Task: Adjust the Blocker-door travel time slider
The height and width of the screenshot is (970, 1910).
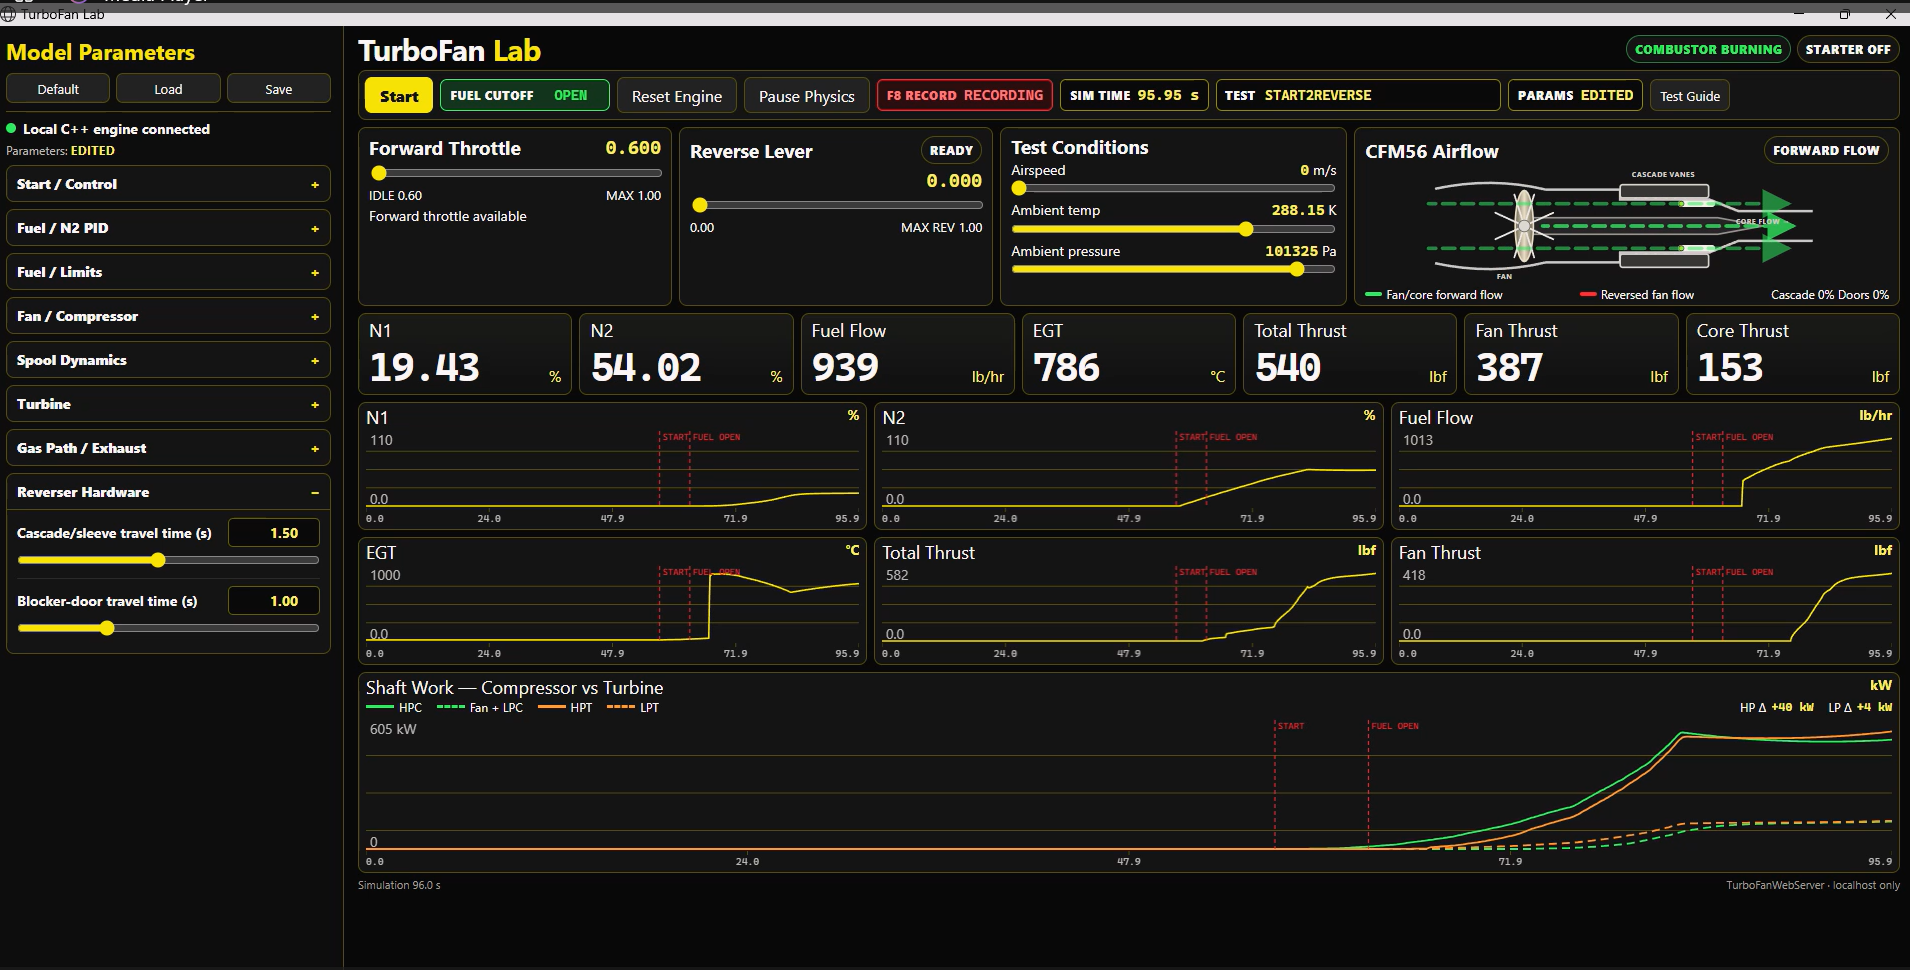Action: click(168, 628)
